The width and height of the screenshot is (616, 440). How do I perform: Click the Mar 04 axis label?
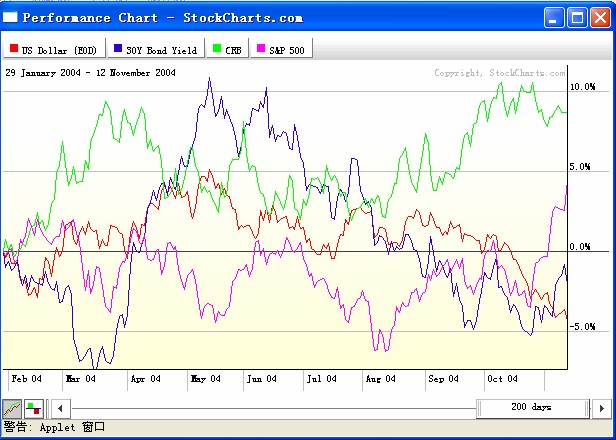[81, 379]
